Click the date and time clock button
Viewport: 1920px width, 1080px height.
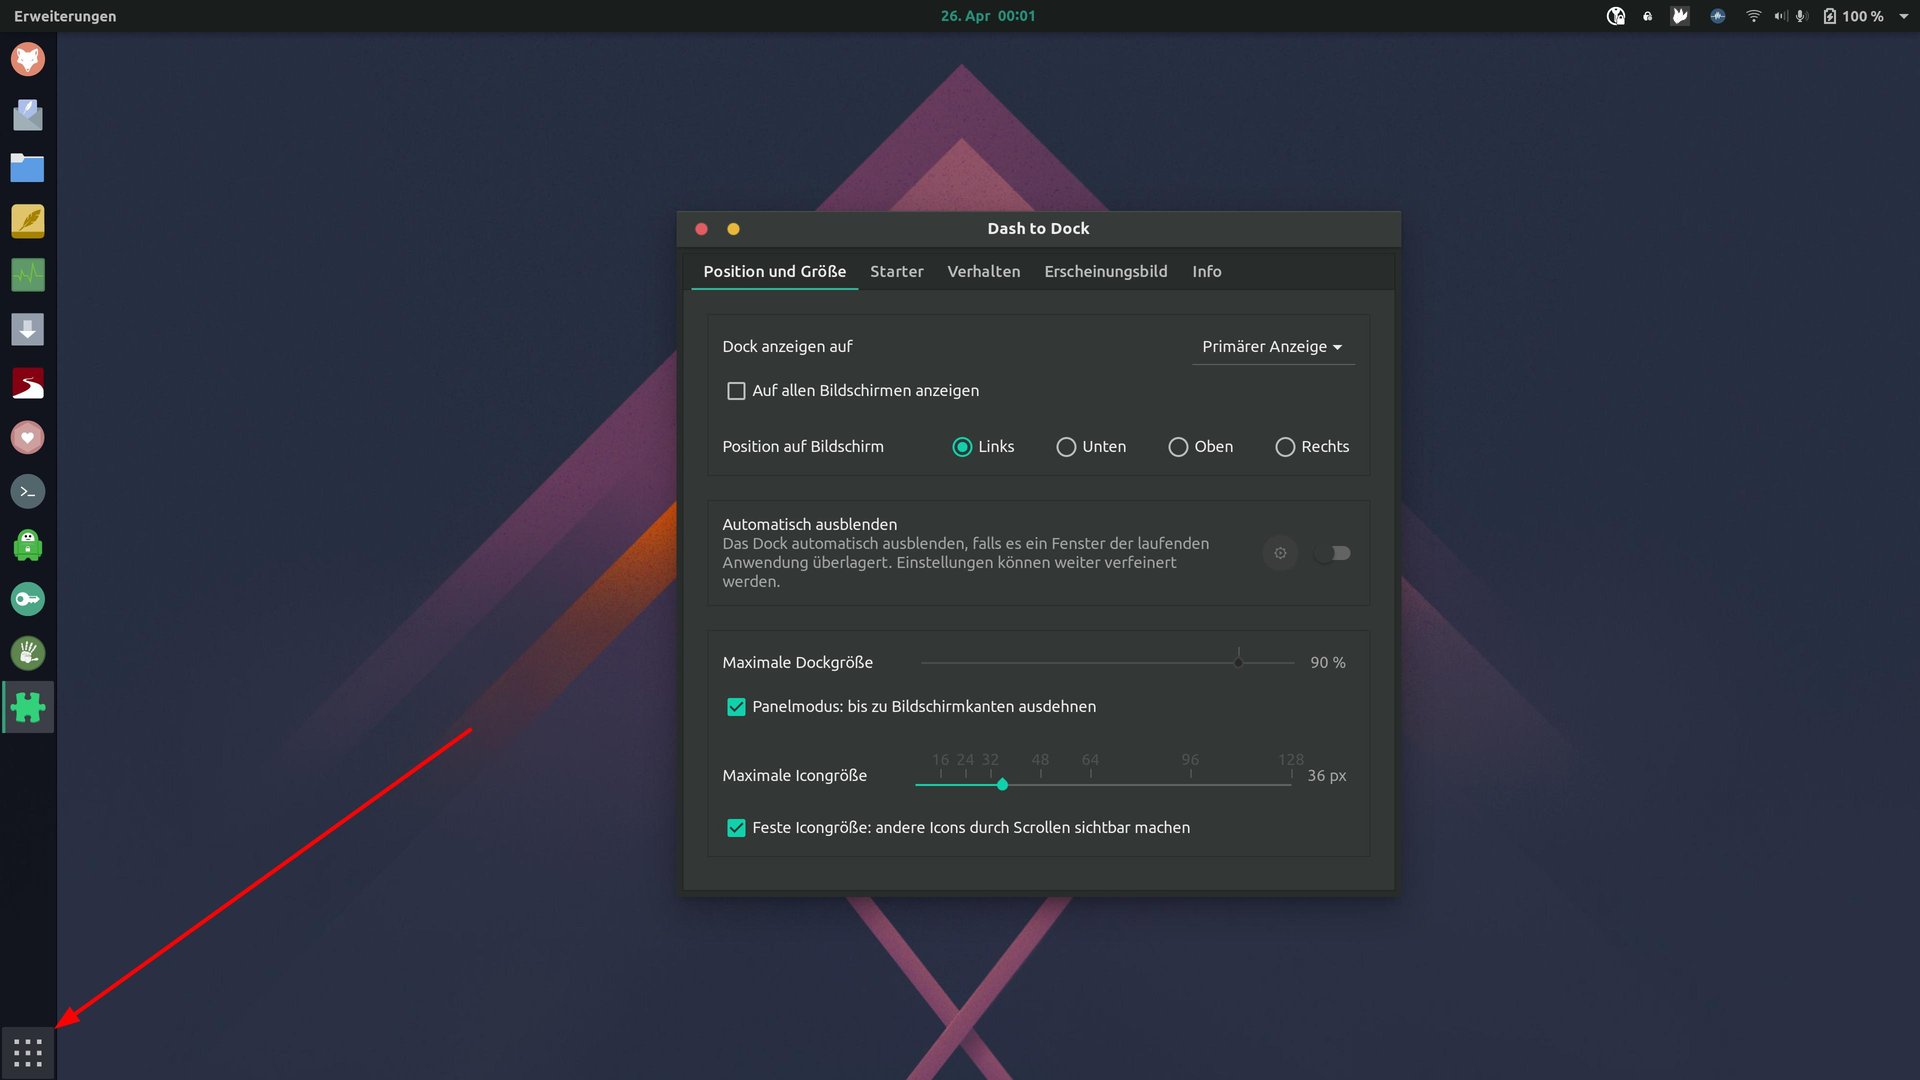[x=987, y=16]
